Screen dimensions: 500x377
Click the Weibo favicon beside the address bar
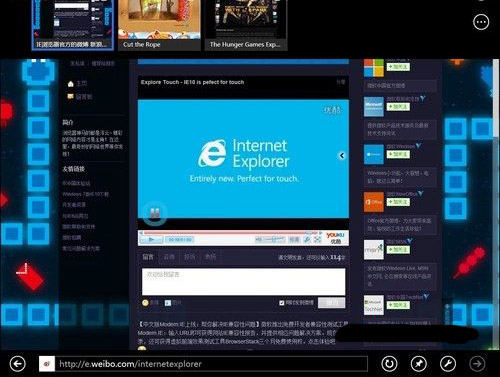[47, 364]
